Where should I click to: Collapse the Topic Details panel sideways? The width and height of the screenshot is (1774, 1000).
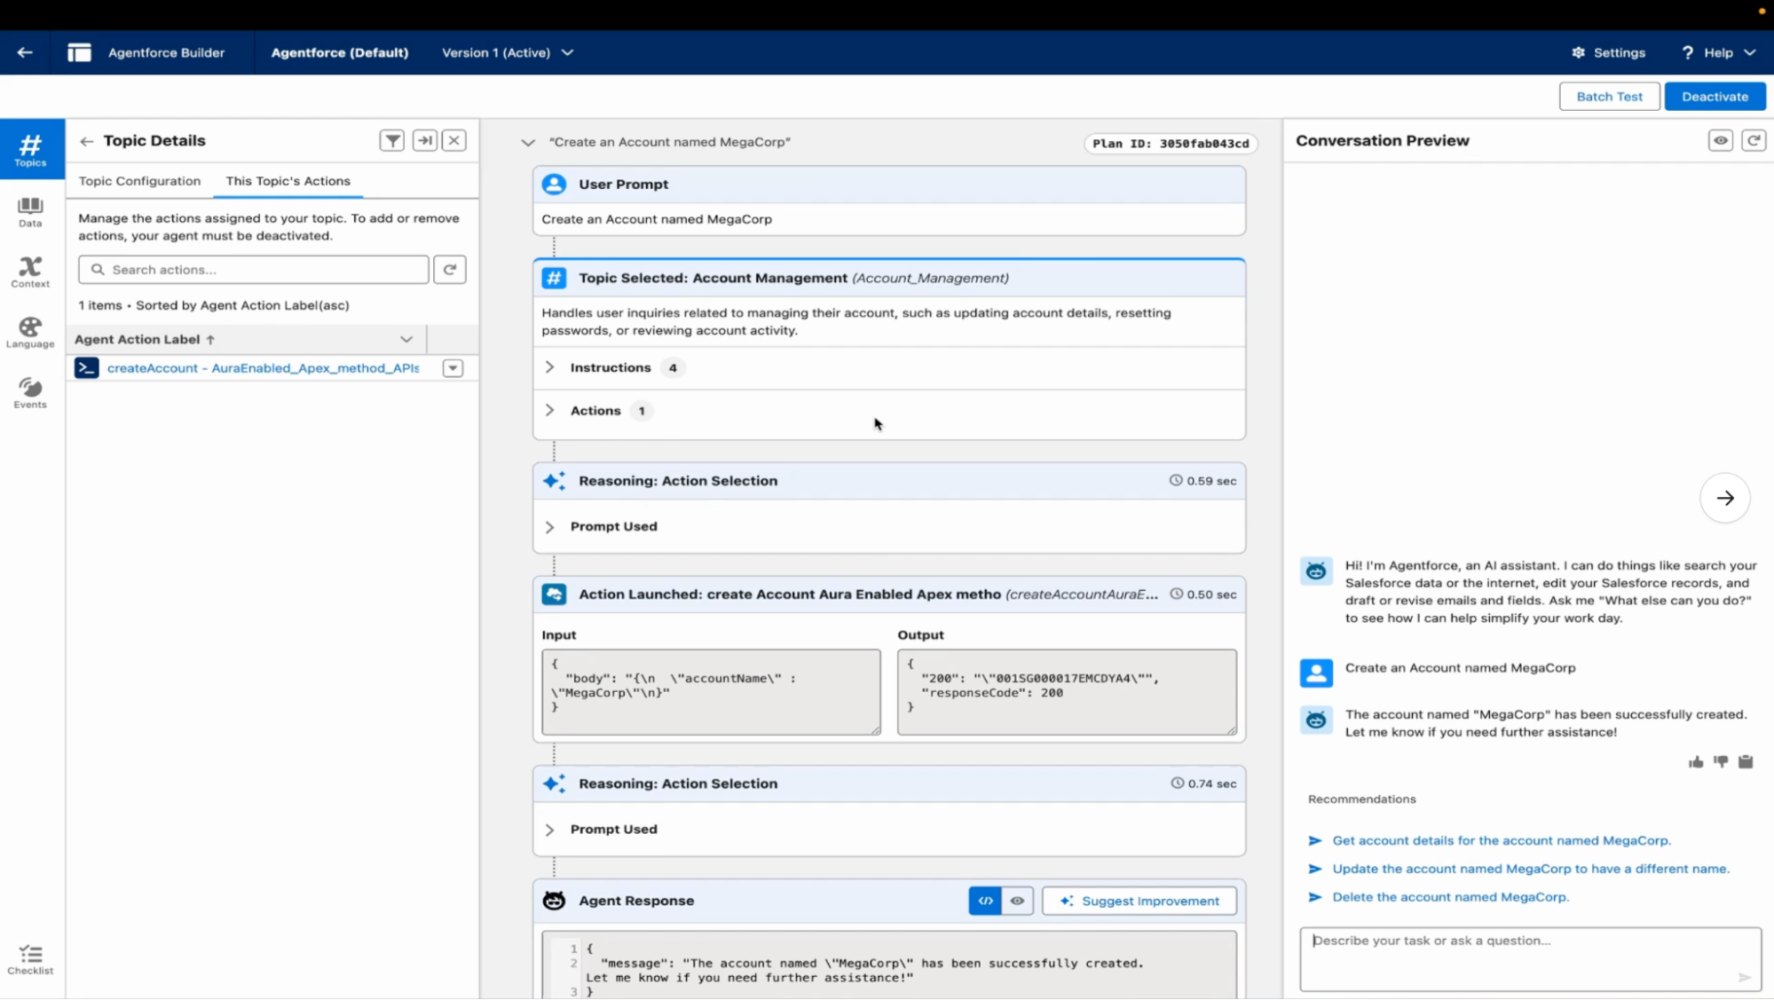click(x=425, y=141)
